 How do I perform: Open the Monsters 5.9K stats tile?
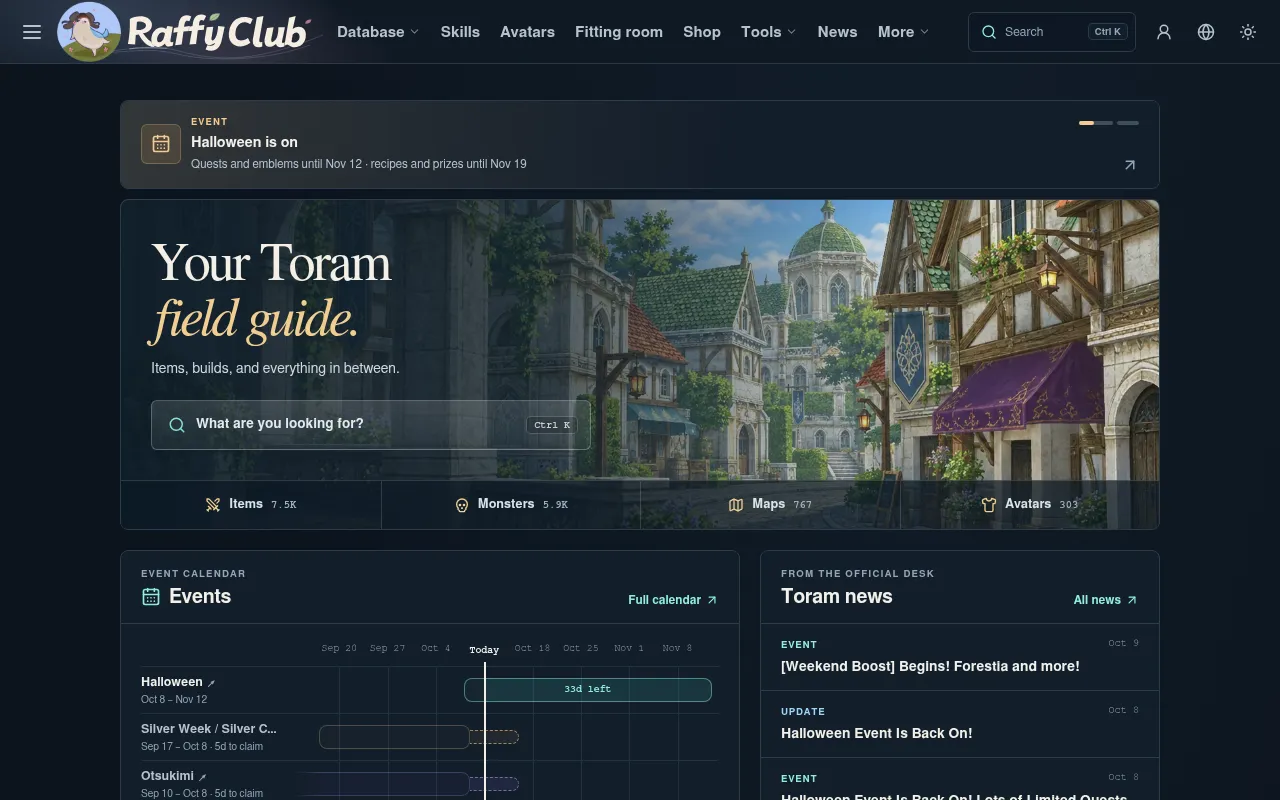click(x=511, y=505)
